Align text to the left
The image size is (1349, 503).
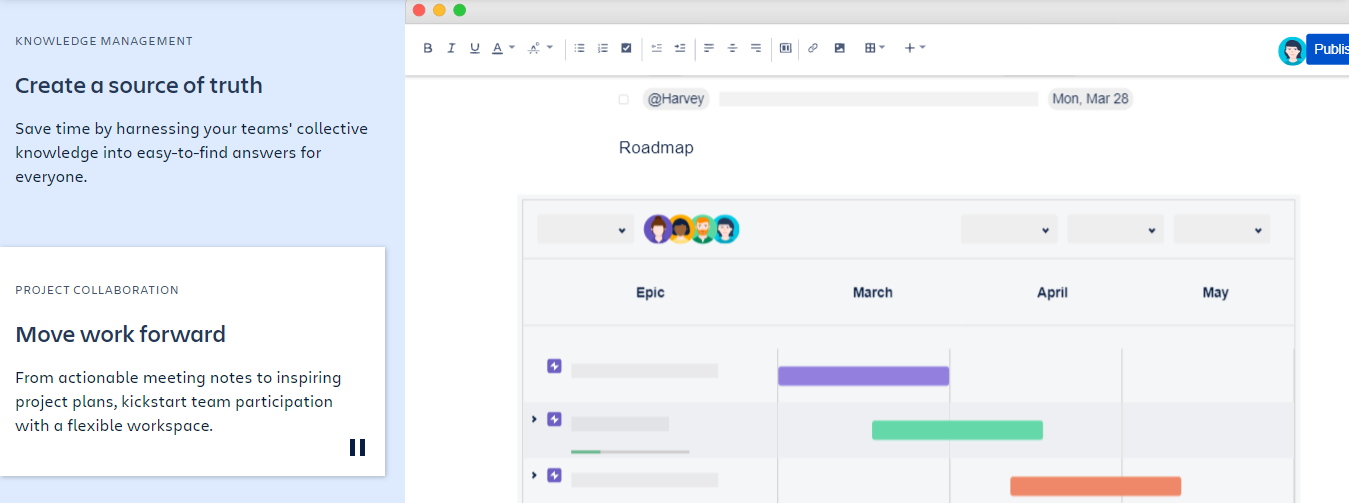pos(709,48)
